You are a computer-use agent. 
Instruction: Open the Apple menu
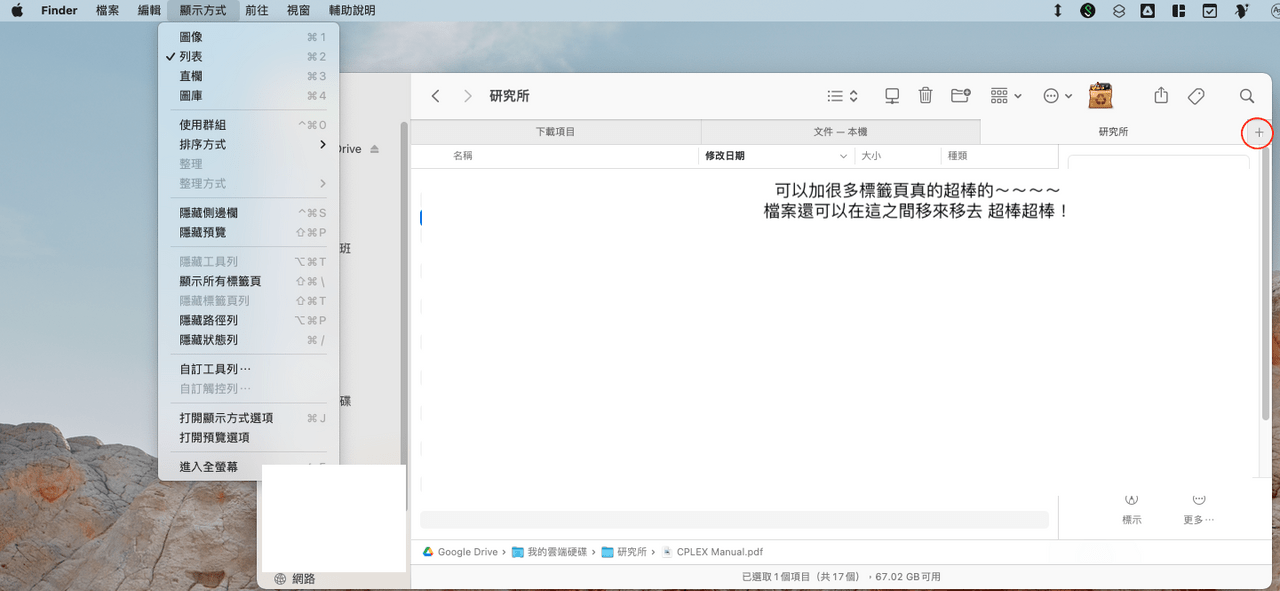(17, 10)
